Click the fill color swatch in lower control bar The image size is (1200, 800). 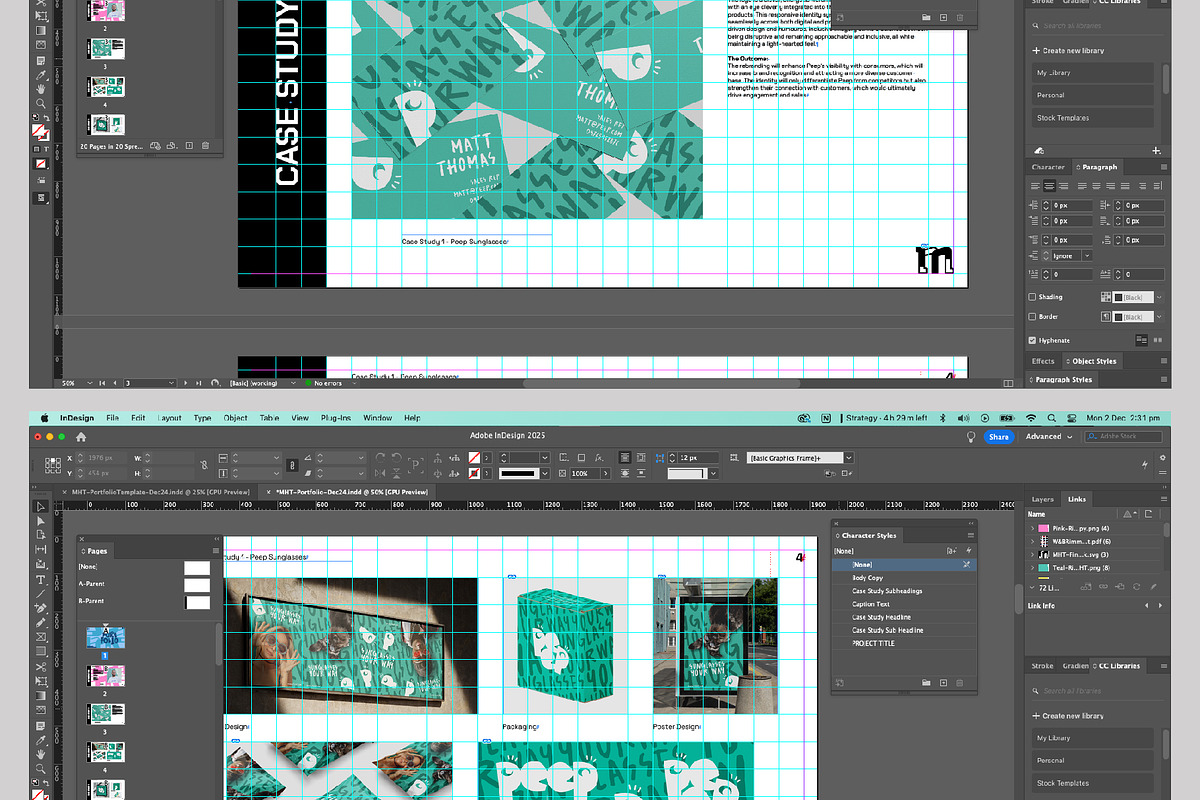[x=474, y=458]
